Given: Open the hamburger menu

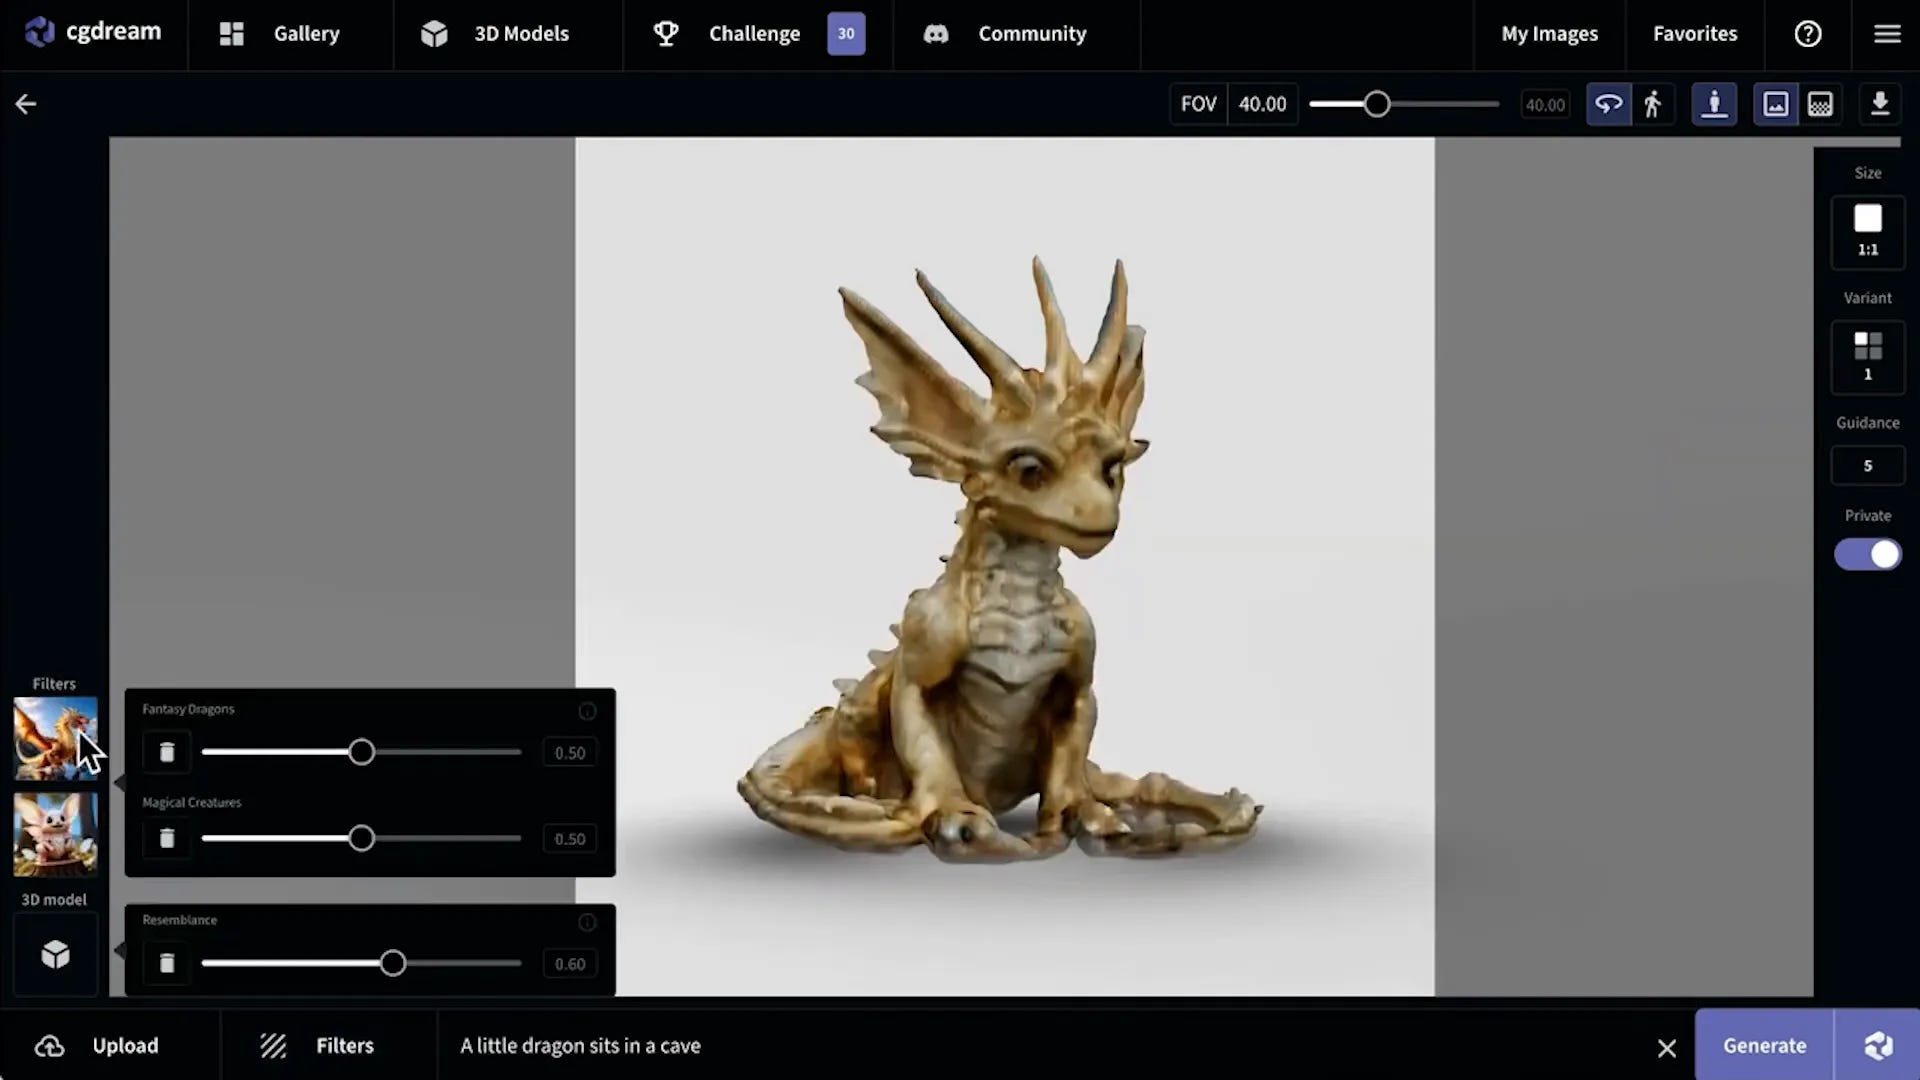Looking at the screenshot, I should [1888, 33].
